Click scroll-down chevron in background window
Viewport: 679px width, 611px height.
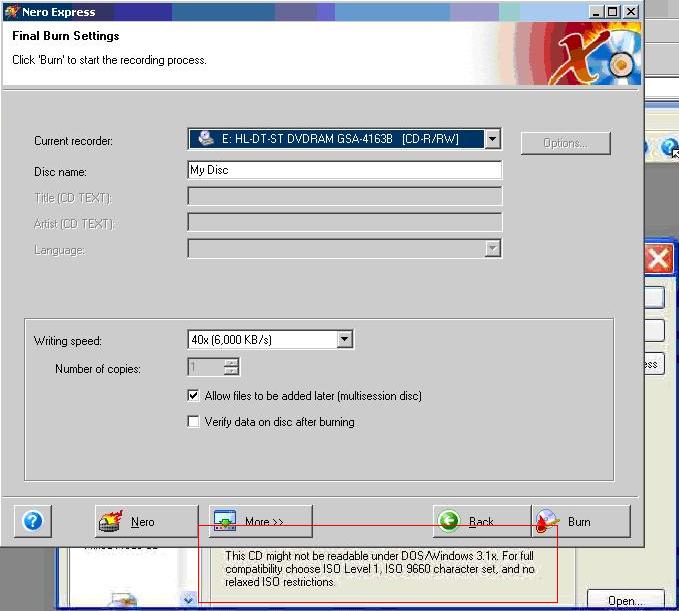coord(188,600)
